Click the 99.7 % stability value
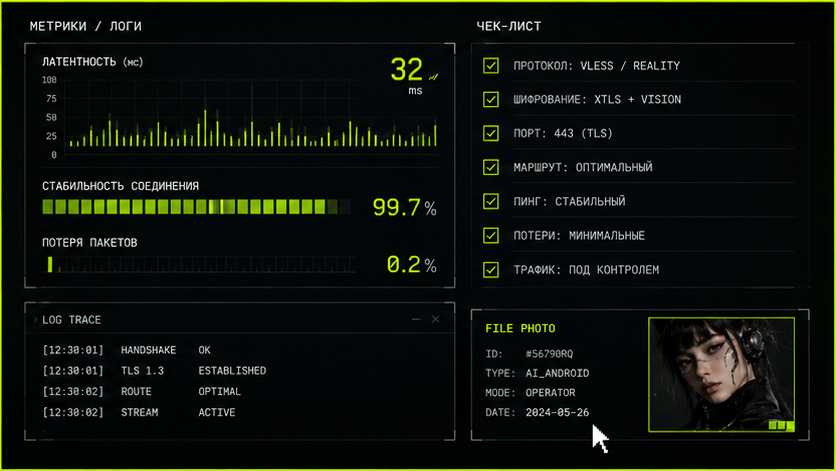Screen dimensions: 836x471 click(x=404, y=207)
